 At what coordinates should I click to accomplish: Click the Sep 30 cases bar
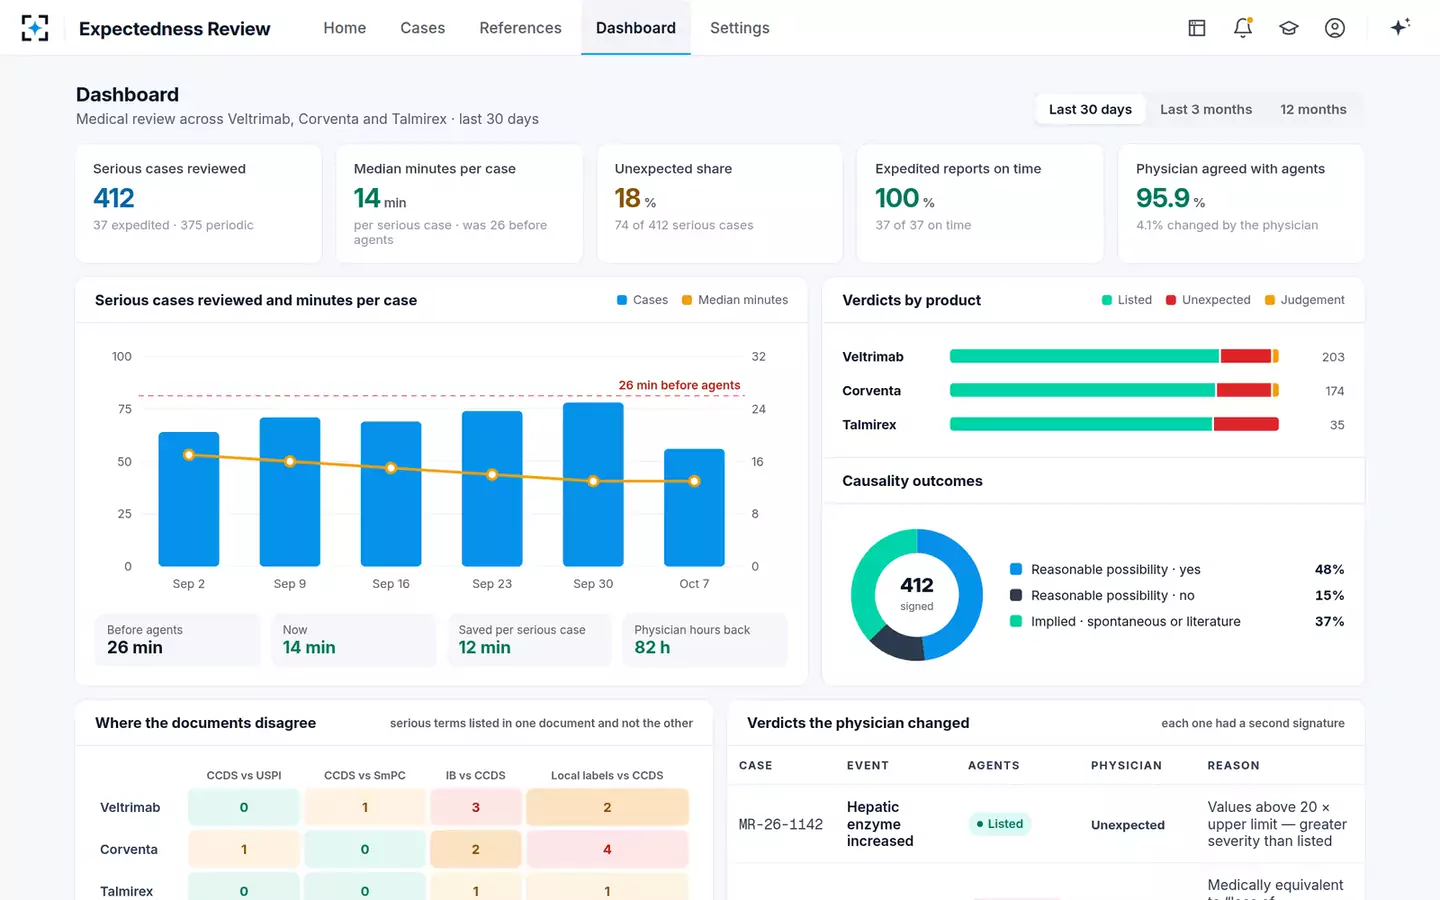click(x=593, y=484)
